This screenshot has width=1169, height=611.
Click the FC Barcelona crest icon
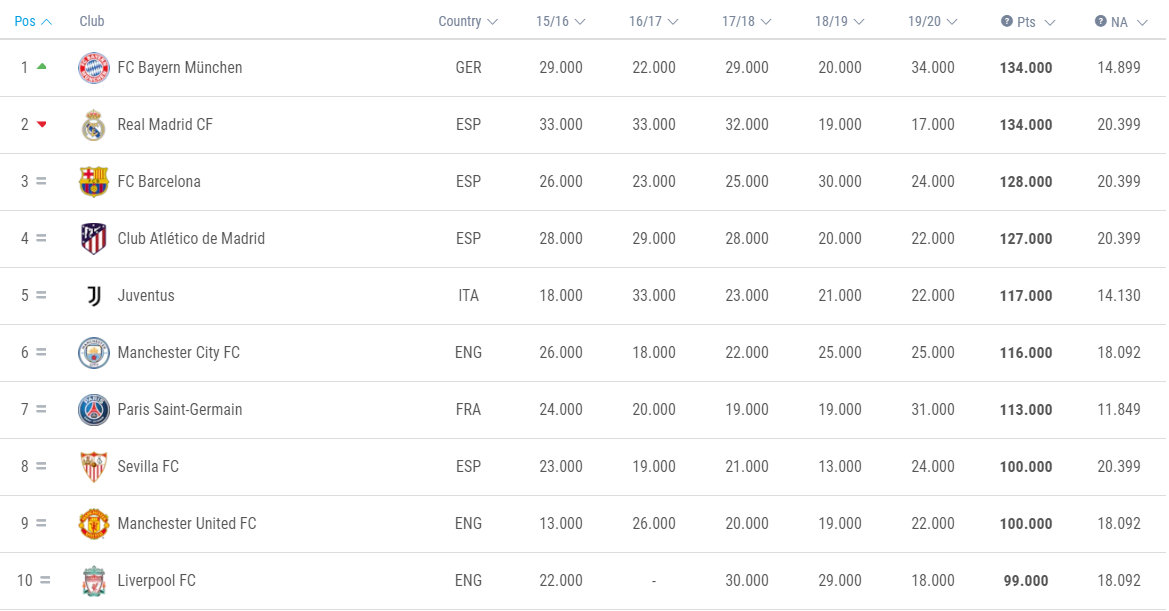click(94, 182)
